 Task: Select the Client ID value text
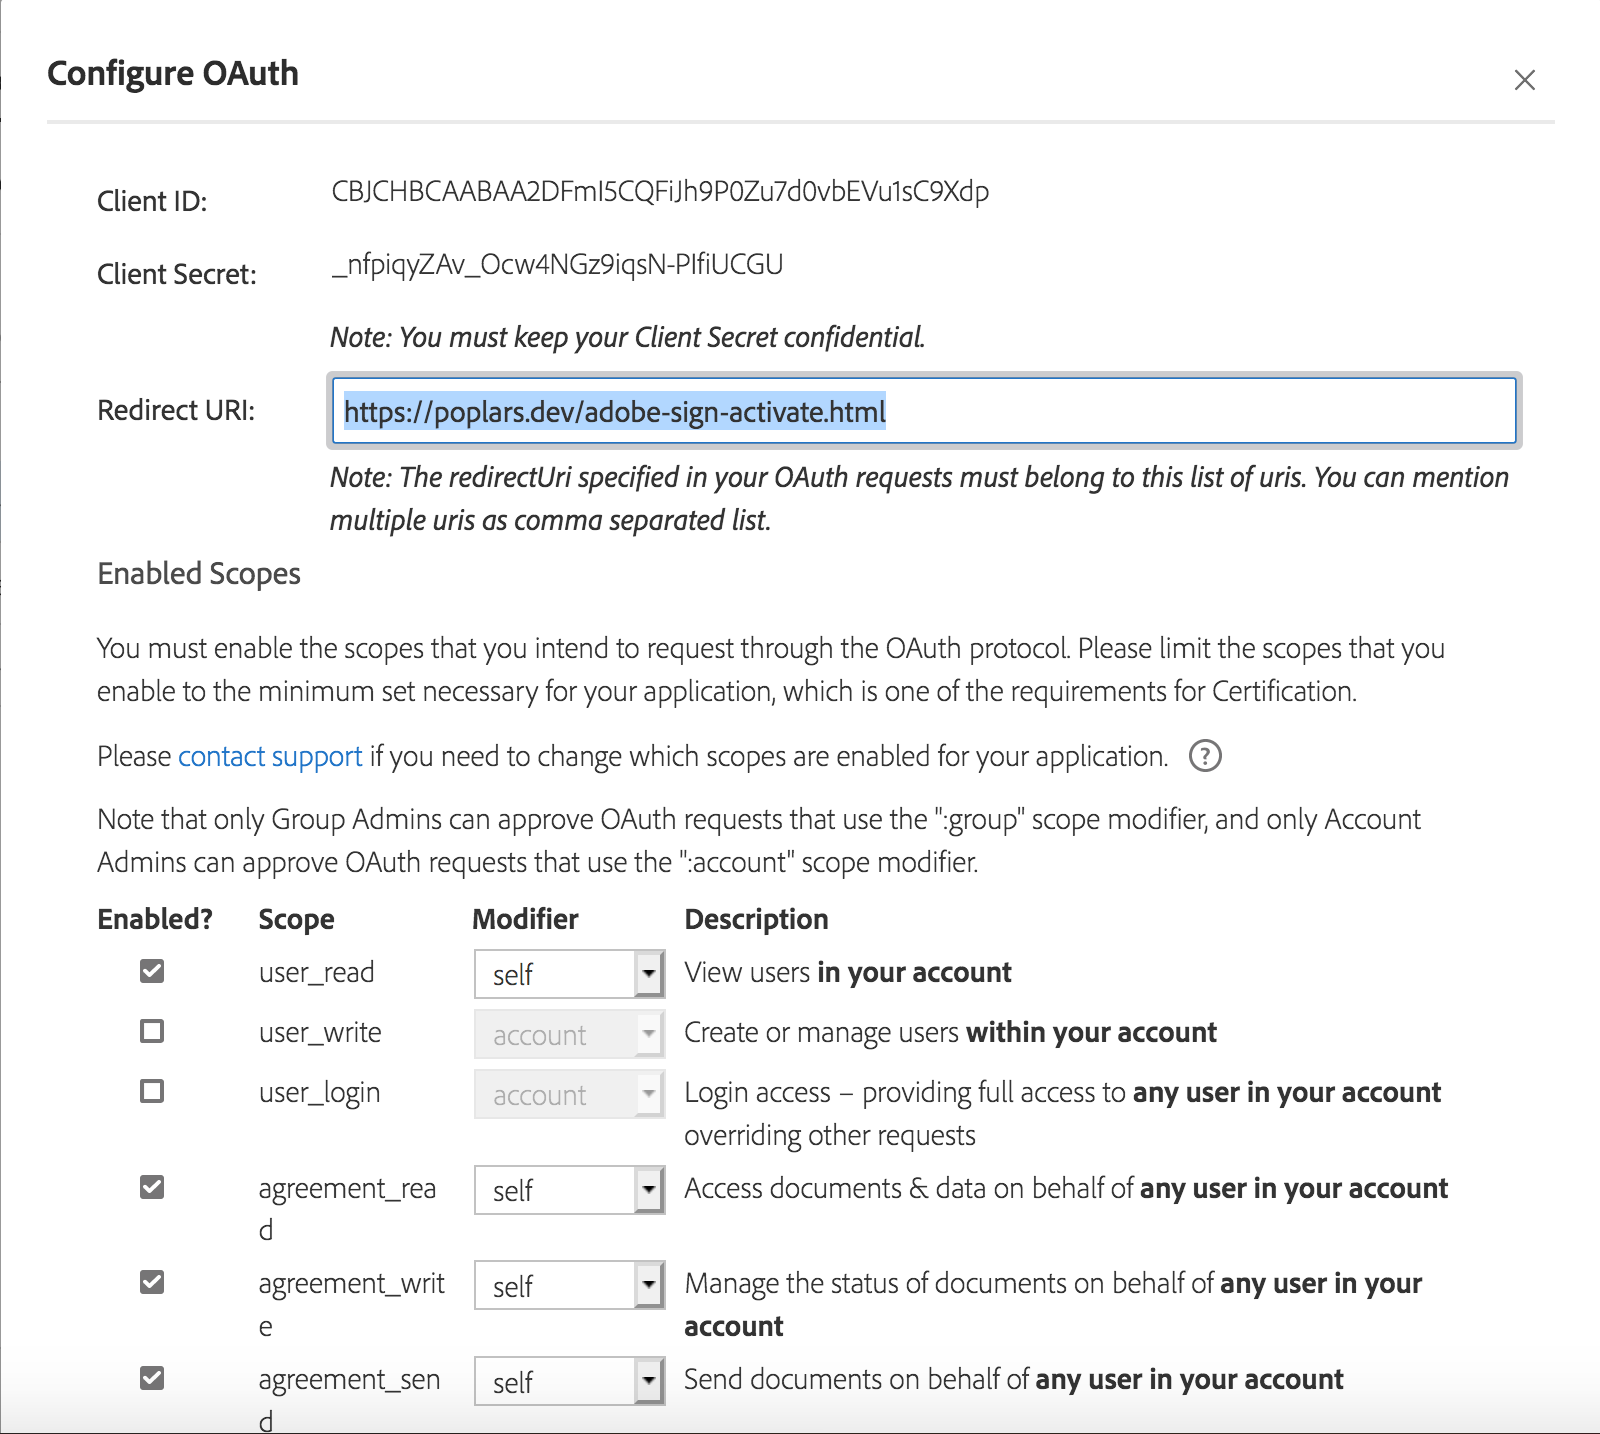point(660,191)
